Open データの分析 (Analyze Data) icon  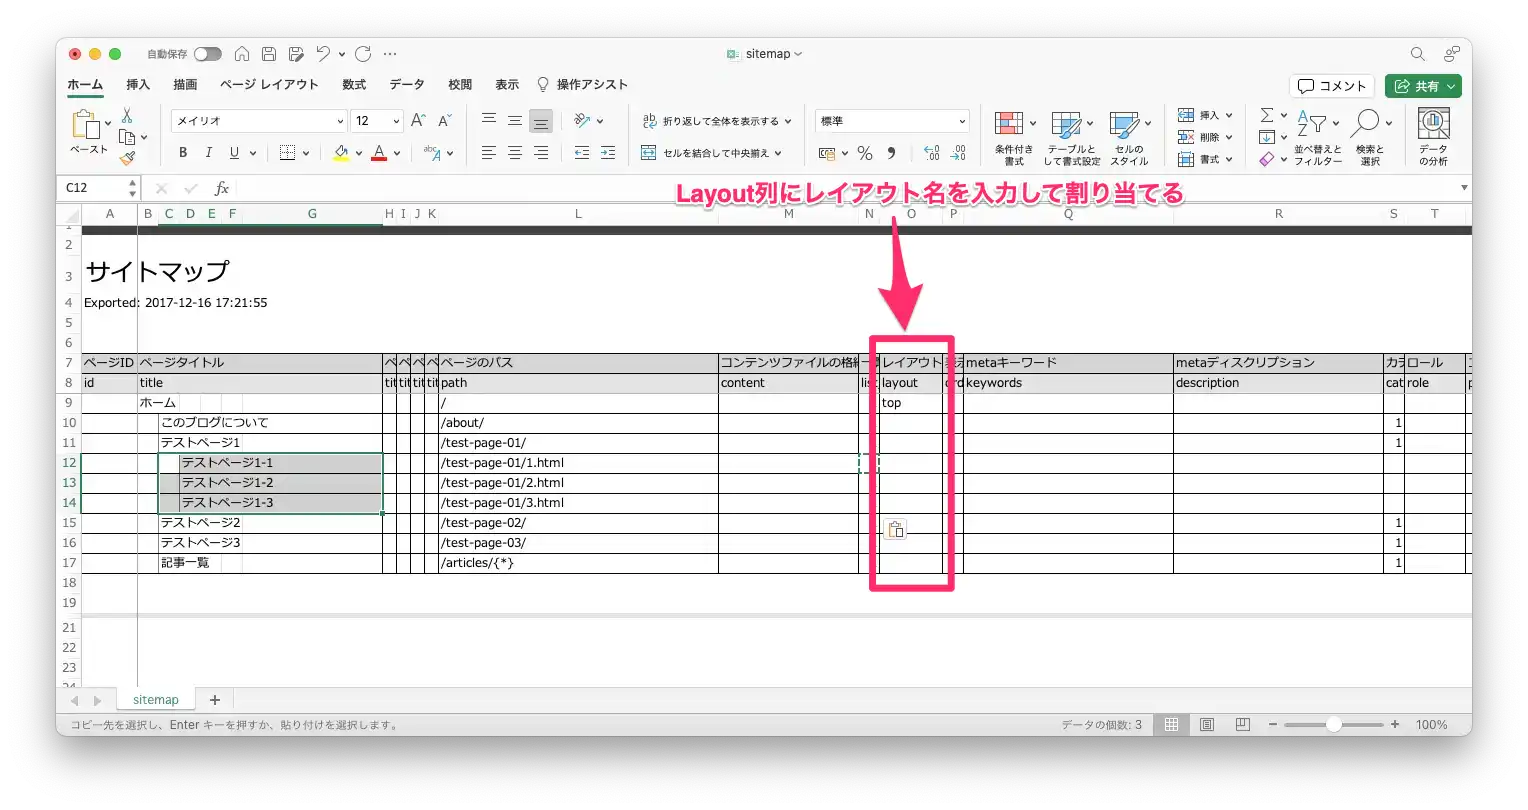click(x=1434, y=137)
